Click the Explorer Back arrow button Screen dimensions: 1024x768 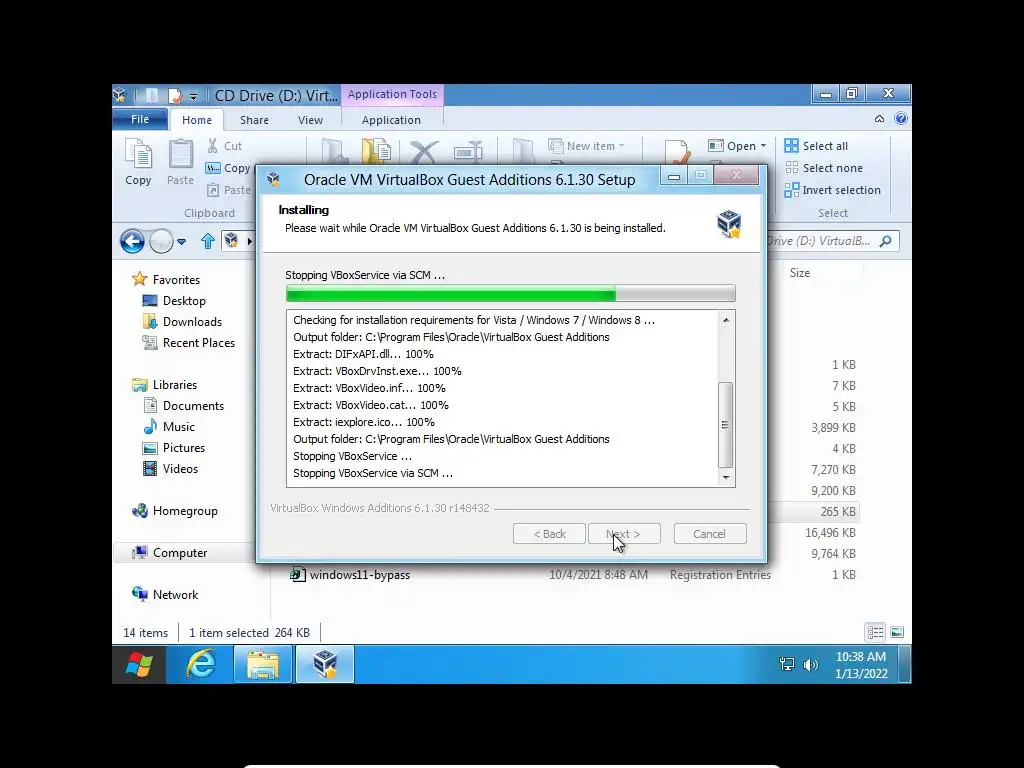click(x=132, y=242)
